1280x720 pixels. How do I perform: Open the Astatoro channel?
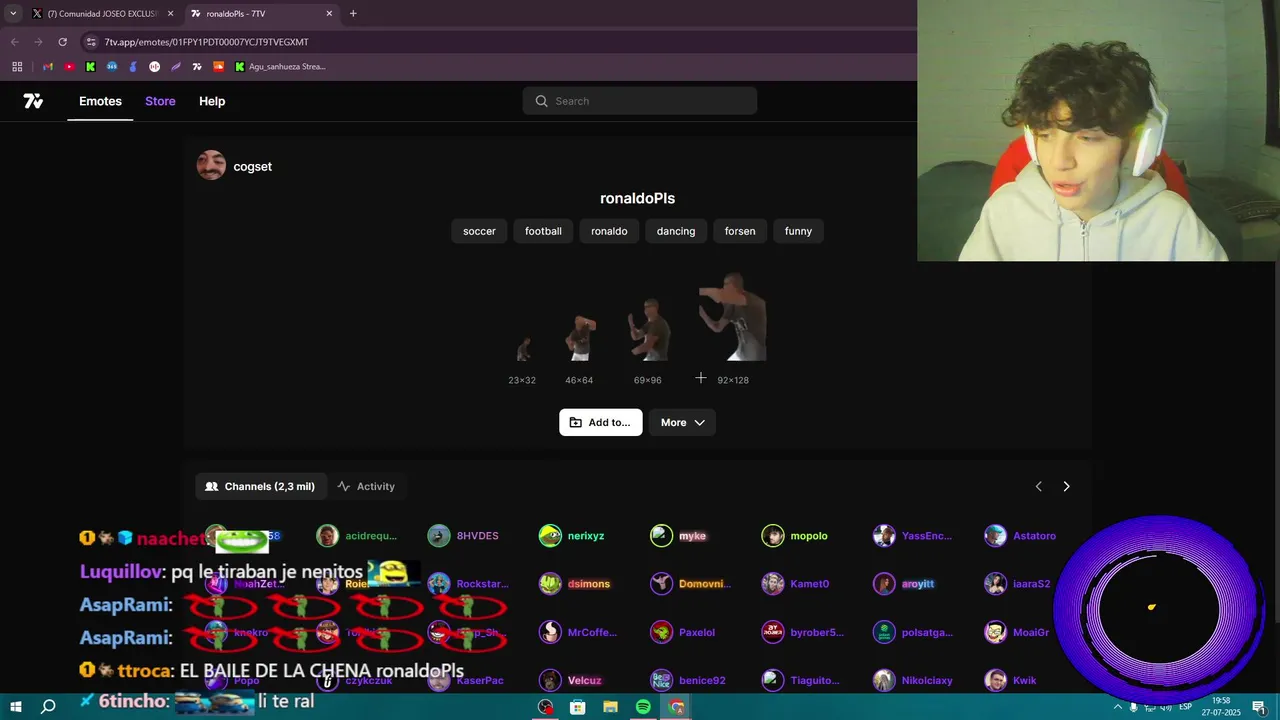click(x=1020, y=536)
